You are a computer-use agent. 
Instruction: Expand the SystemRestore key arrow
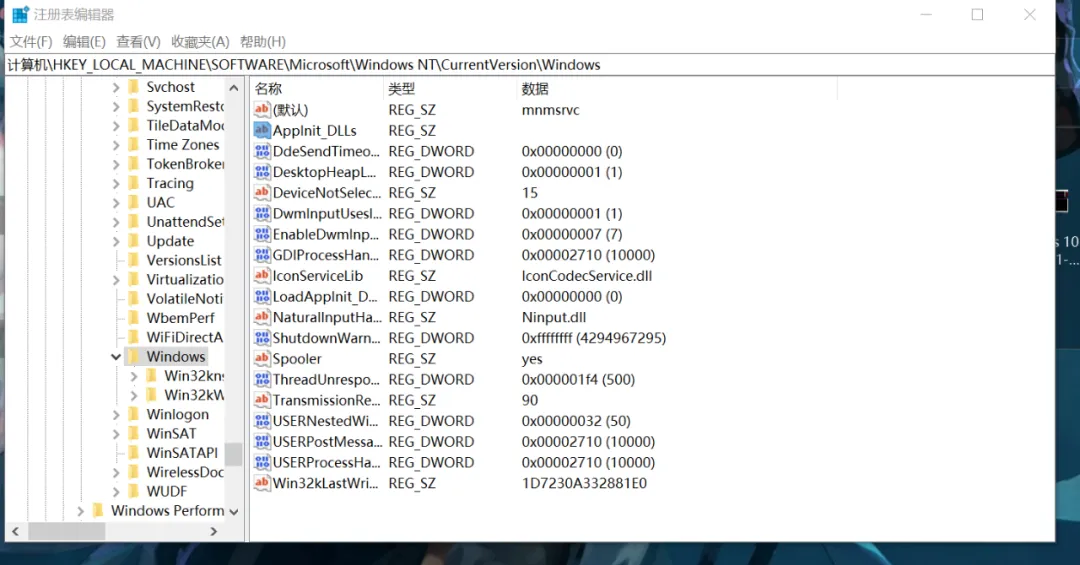click(x=116, y=107)
